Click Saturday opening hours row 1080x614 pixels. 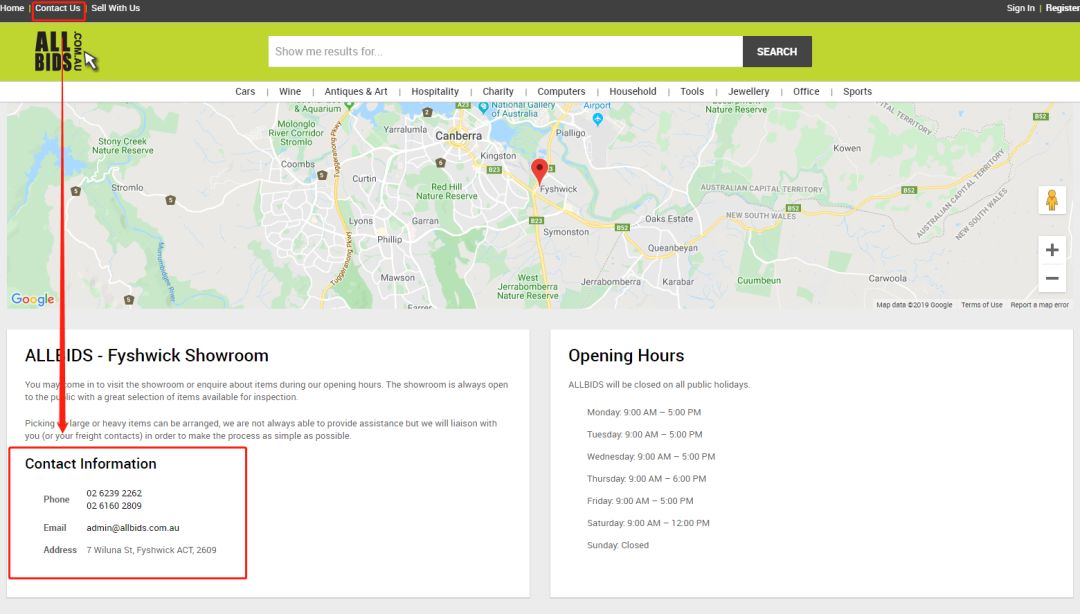(648, 523)
